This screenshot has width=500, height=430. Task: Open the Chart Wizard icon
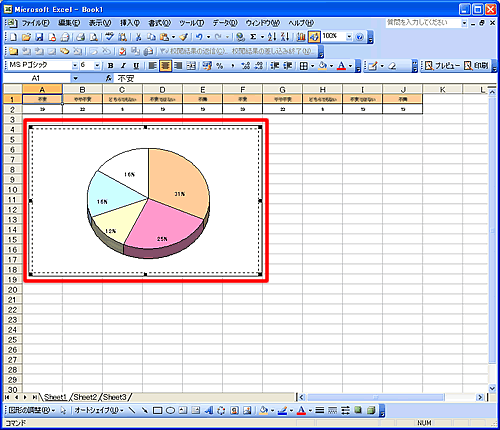(301, 37)
